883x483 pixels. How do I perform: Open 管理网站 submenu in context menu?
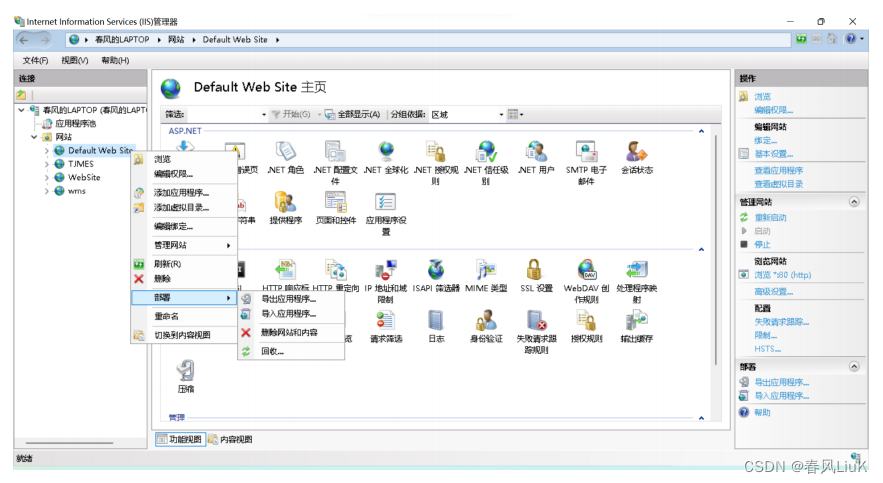pos(184,245)
